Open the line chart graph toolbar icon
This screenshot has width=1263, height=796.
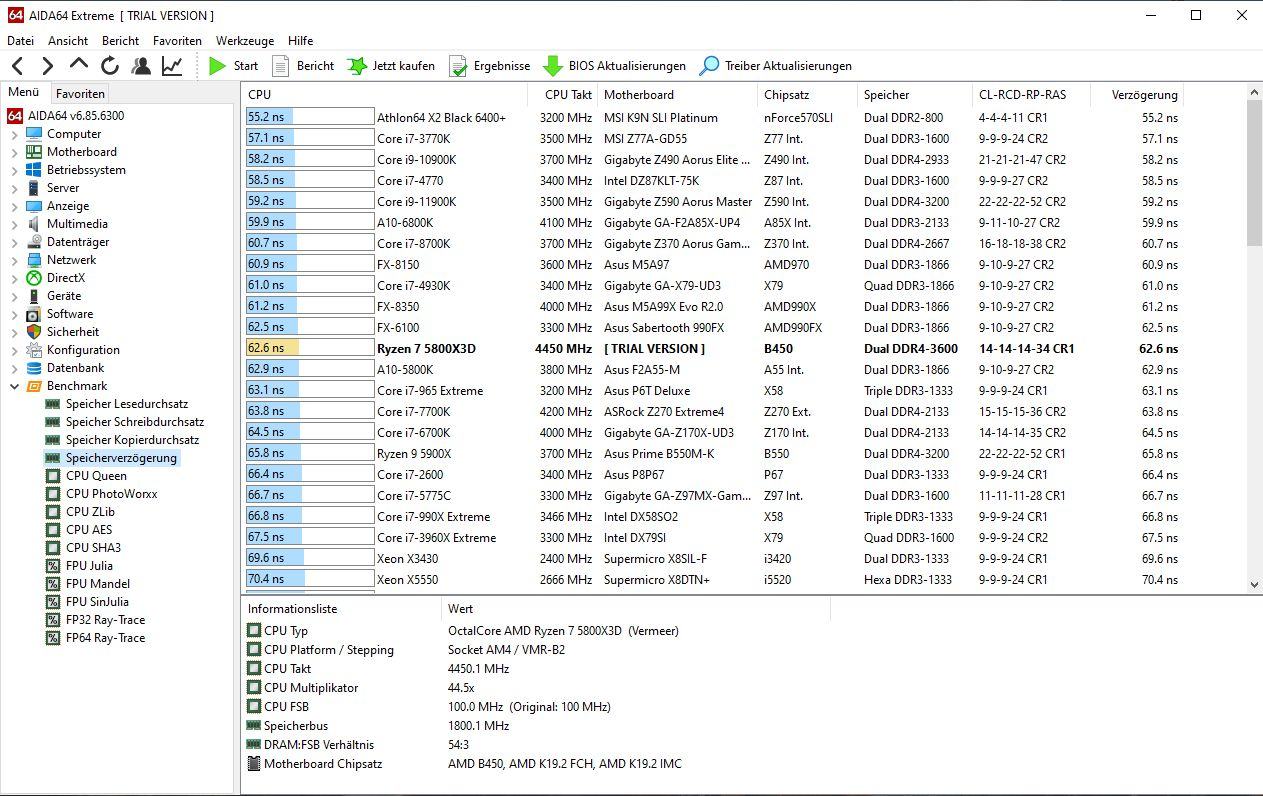pos(172,66)
